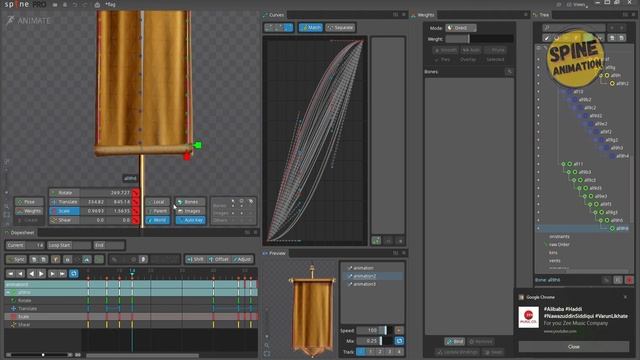This screenshot has width=640, height=360.
Task: Close the Google Chrome notification X
Action: point(625,297)
